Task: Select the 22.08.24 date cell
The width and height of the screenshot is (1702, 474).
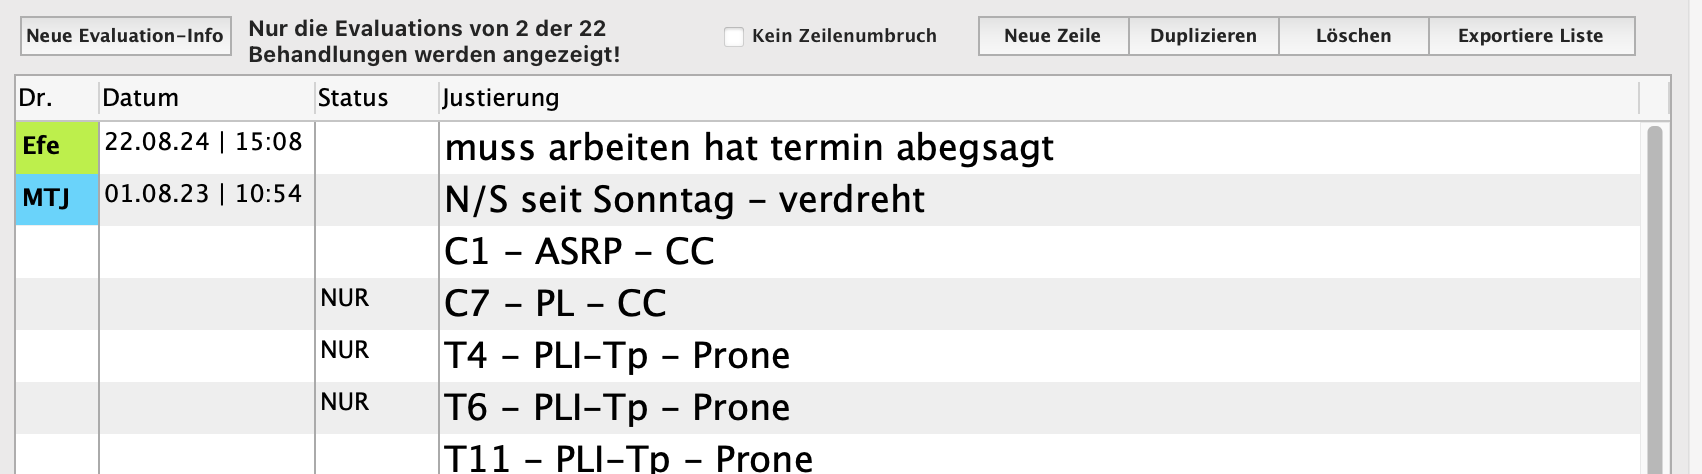Action: pyautogui.click(x=204, y=142)
